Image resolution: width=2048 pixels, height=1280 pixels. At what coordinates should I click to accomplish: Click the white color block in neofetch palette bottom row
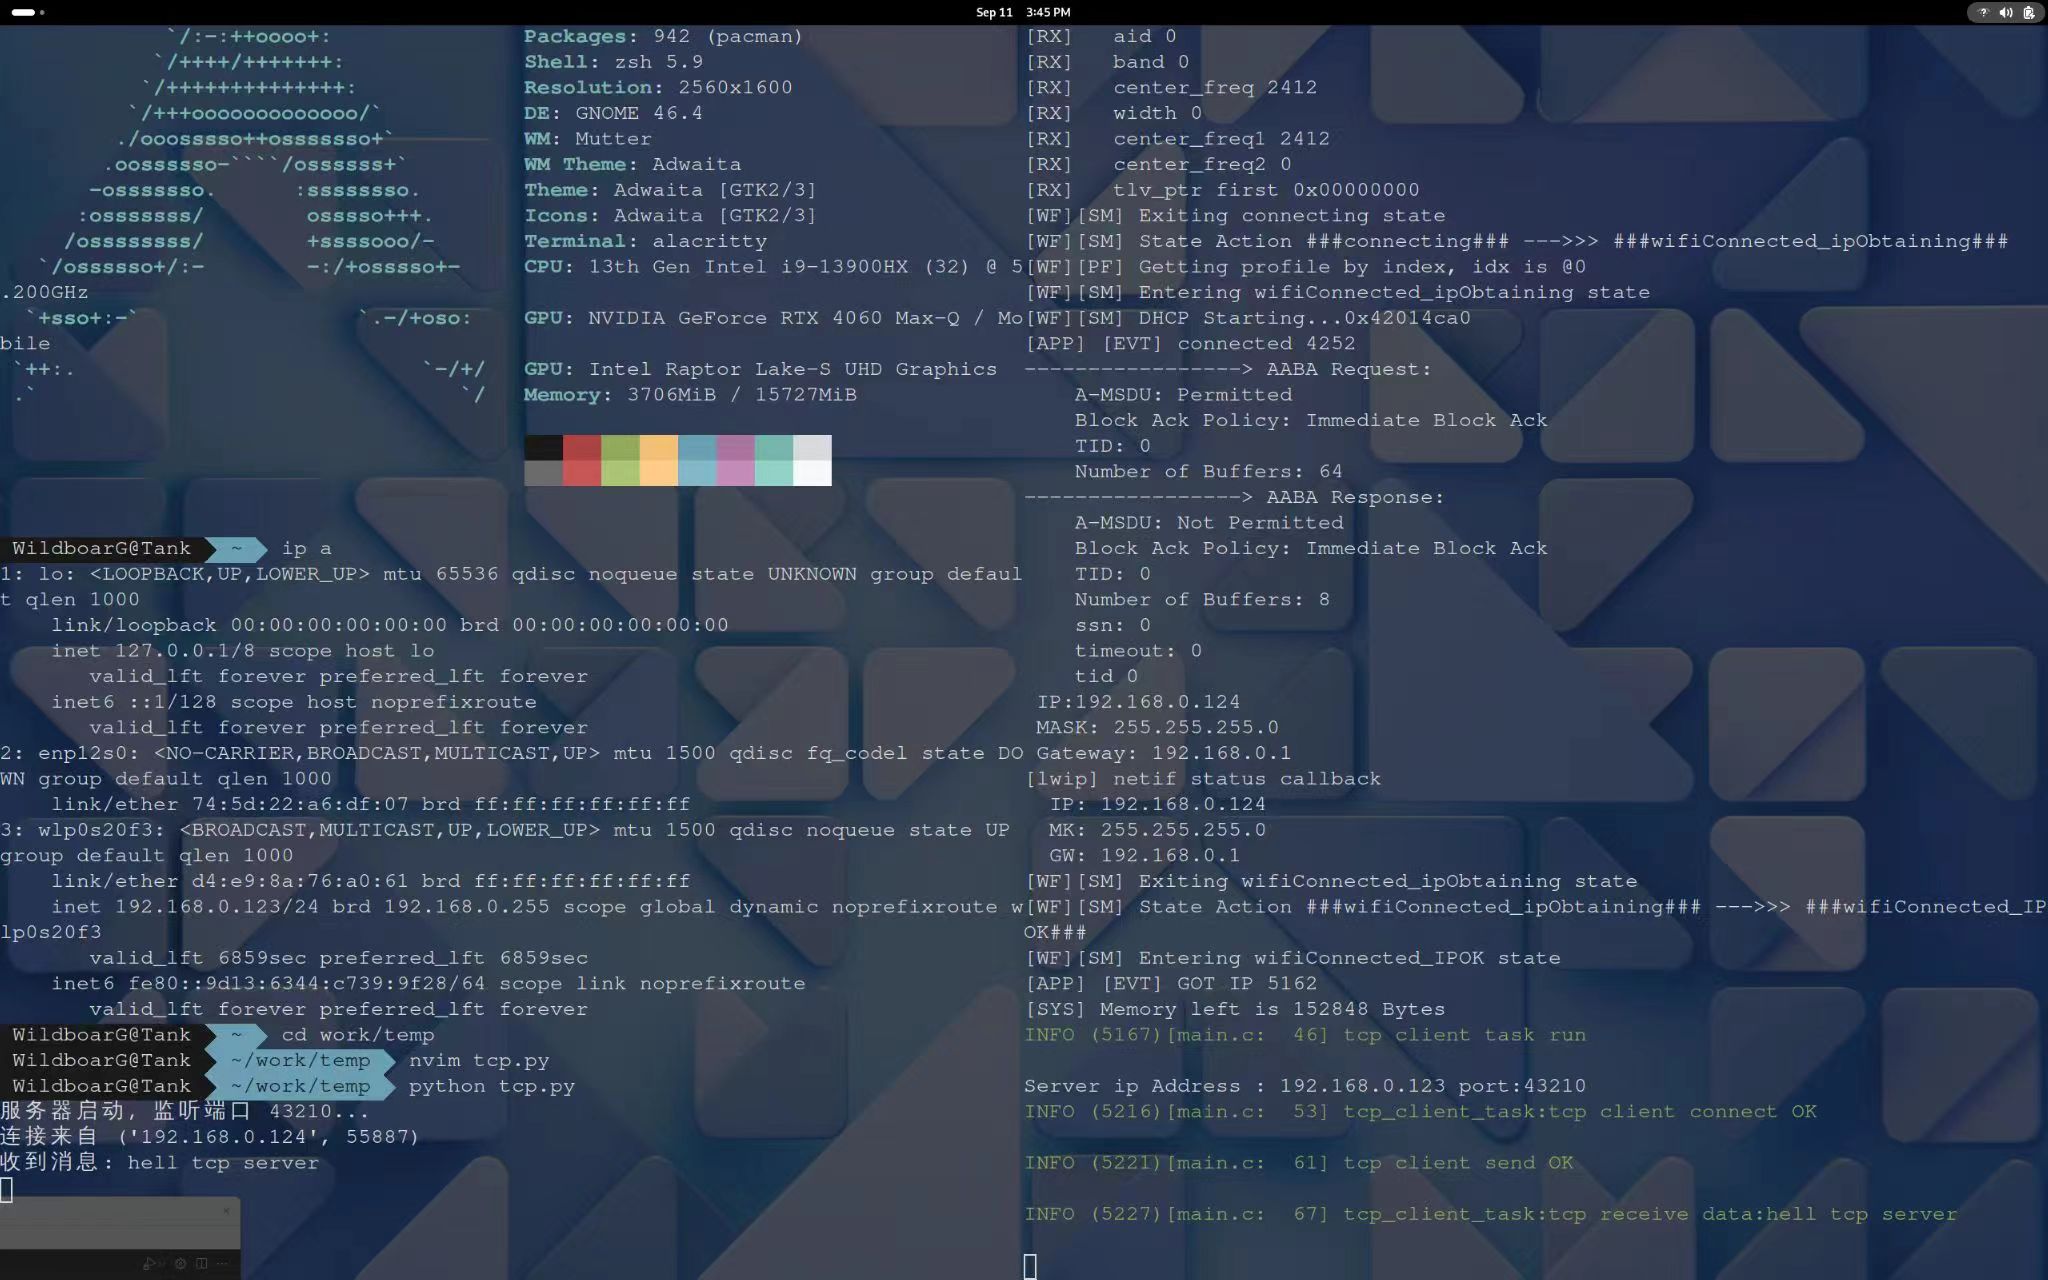pyautogui.click(x=812, y=473)
